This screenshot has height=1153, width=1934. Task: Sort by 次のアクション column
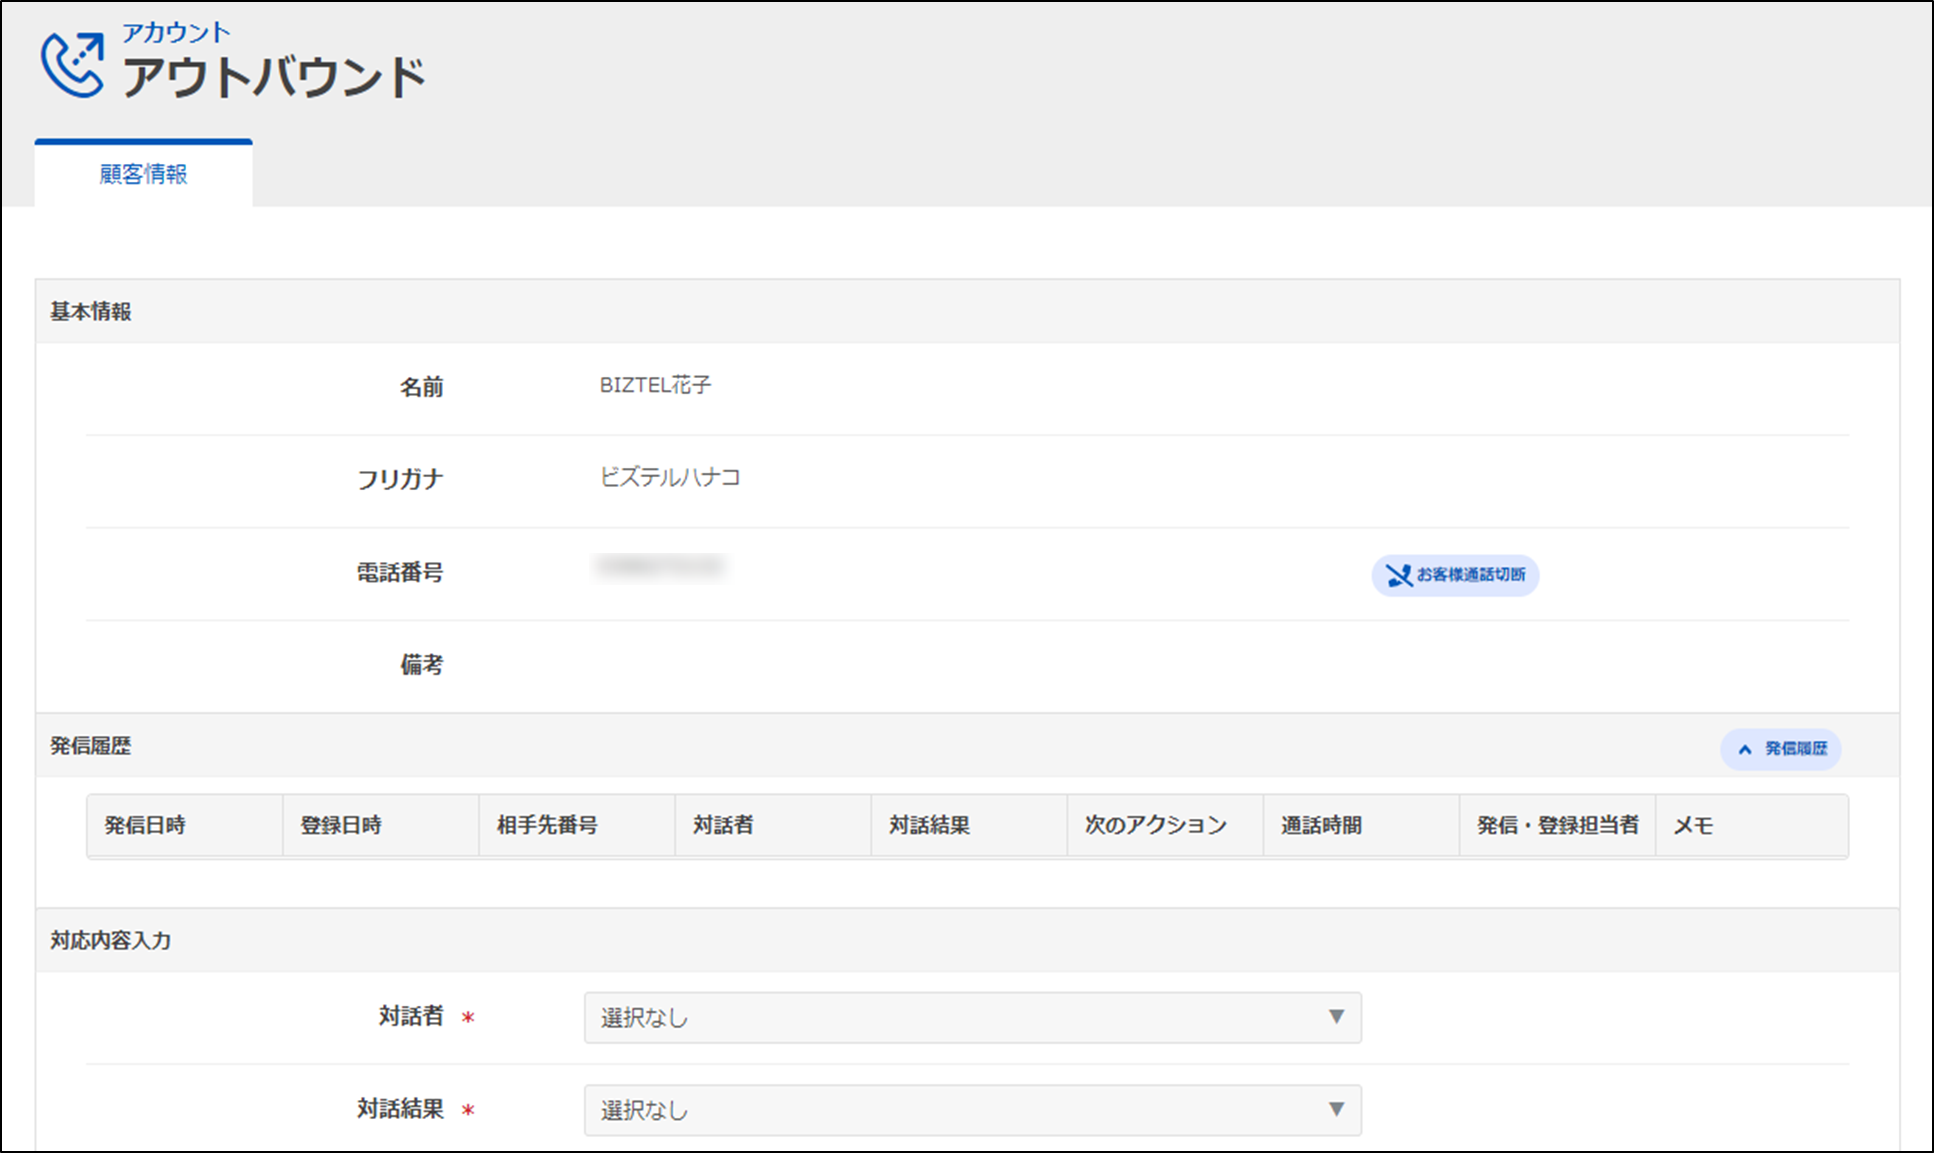coord(1155,826)
